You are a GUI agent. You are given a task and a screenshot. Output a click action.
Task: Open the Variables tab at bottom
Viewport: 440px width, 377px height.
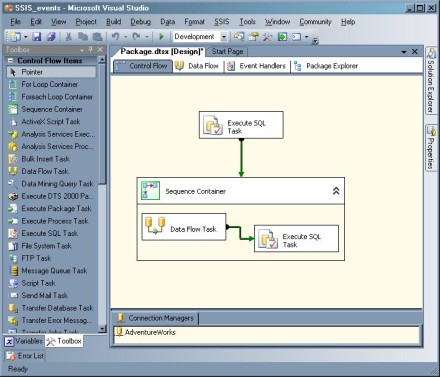(24, 341)
